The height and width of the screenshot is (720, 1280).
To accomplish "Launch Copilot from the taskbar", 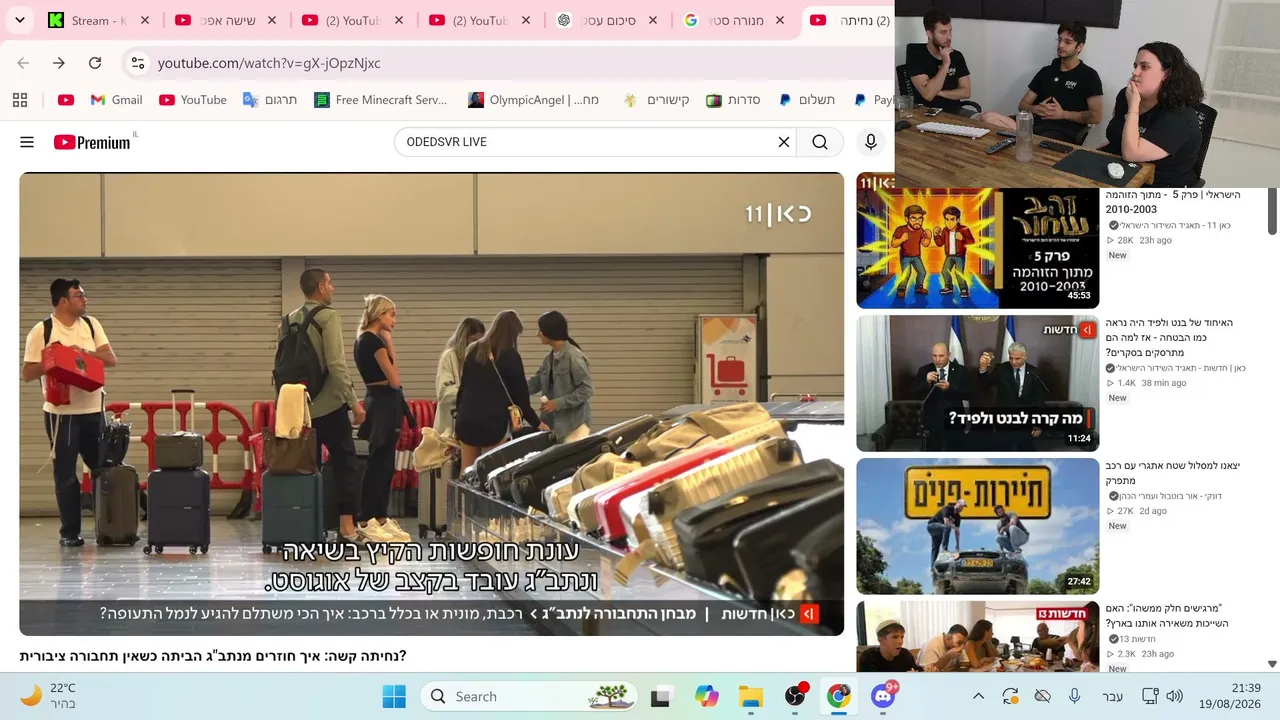I will click(707, 696).
